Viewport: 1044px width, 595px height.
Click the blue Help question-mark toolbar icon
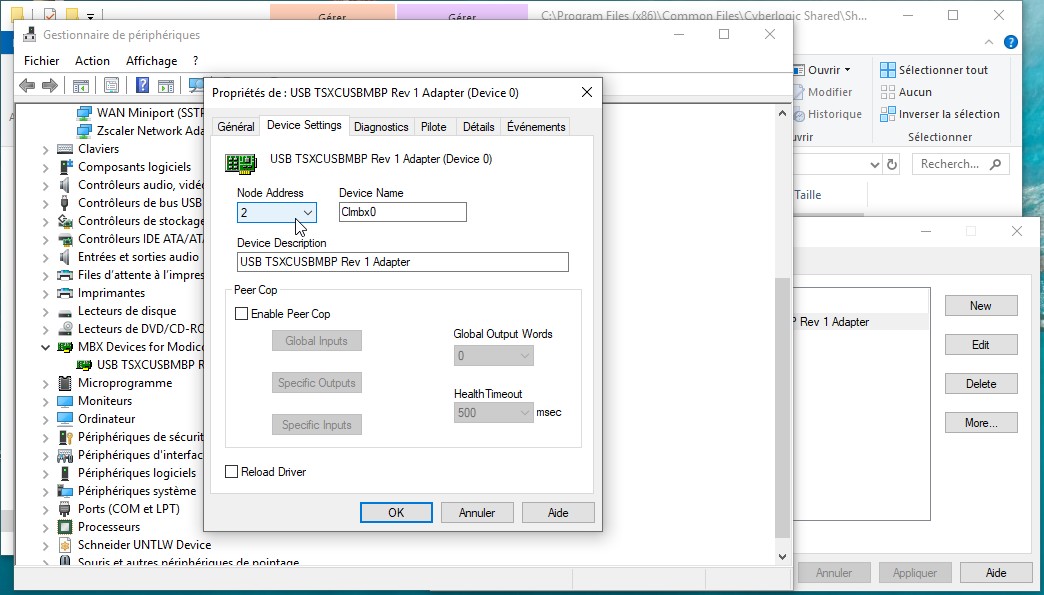(x=142, y=85)
